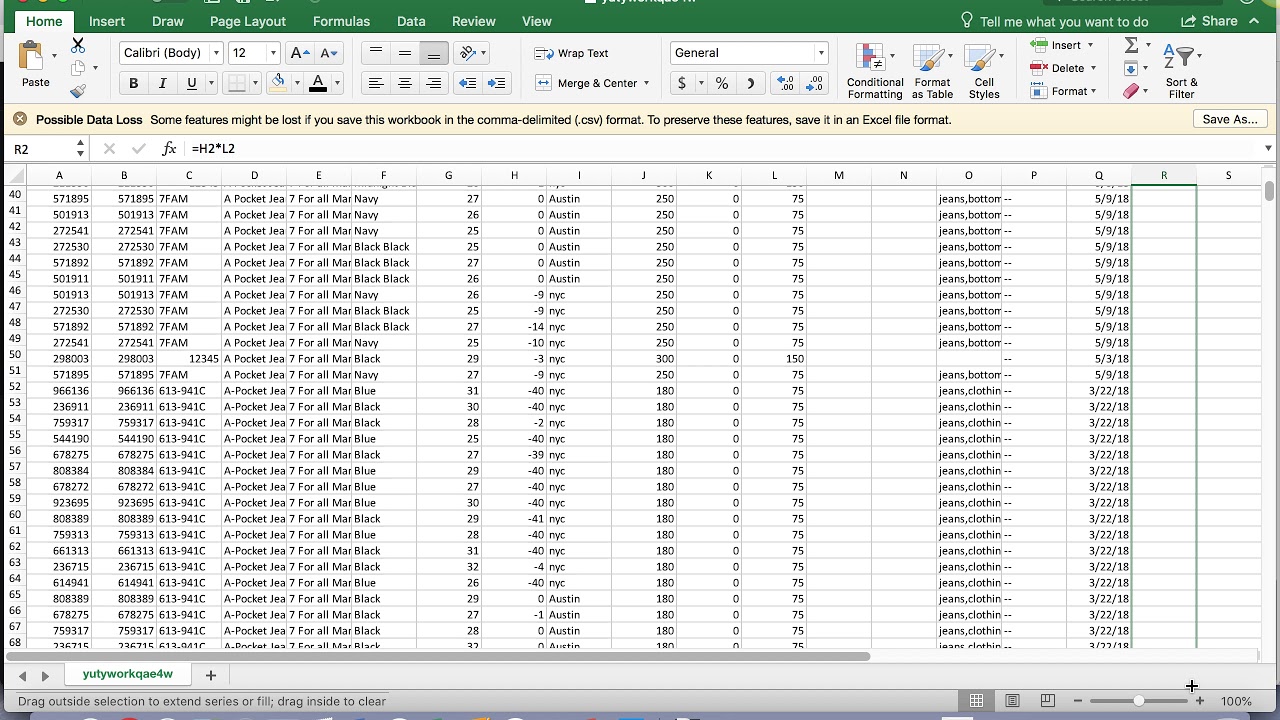This screenshot has width=1280, height=720.
Task: Open Conditional Formatting
Action: [874, 71]
